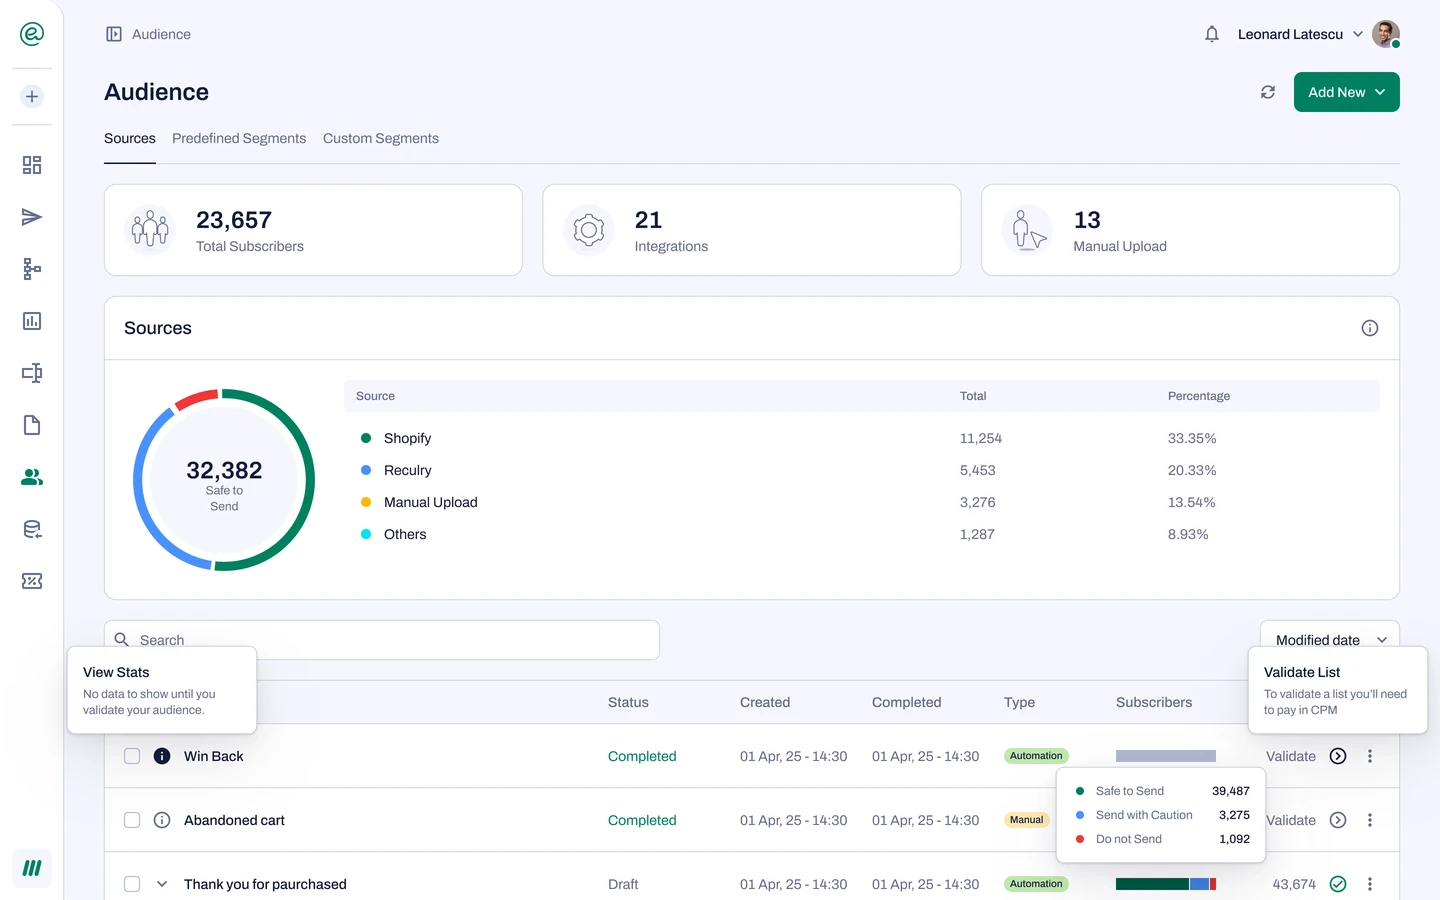Open the three-dot menu for the Win Back row
Viewport: 1440px width, 900px height.
click(1370, 756)
